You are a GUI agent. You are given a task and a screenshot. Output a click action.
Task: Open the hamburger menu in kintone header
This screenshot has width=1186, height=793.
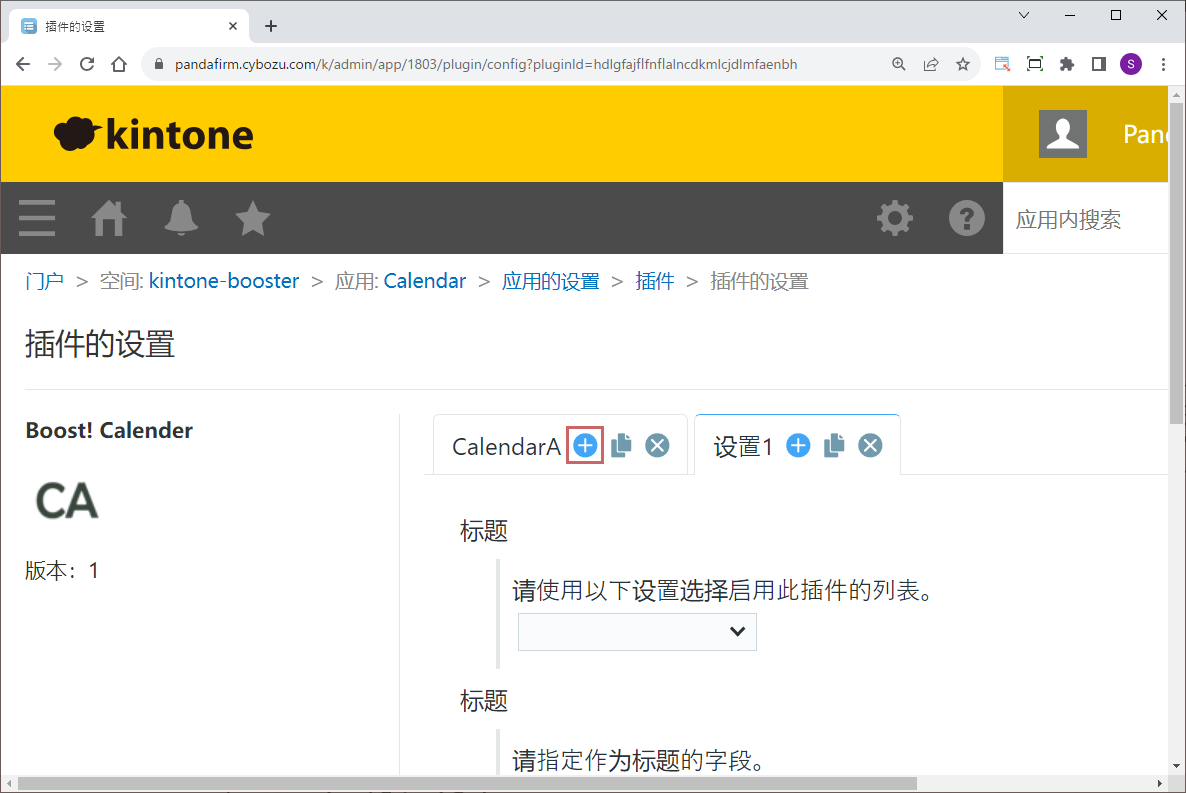coord(37,218)
